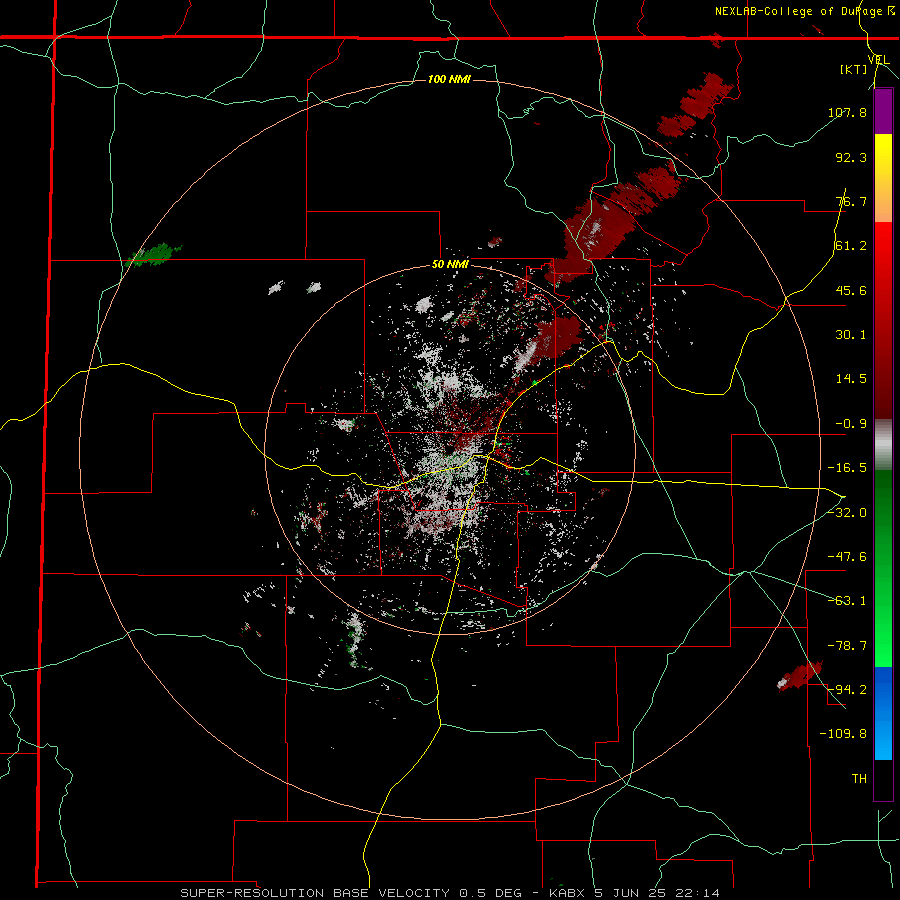Select the 107.8 scale value
900x900 pixels.
click(x=847, y=112)
